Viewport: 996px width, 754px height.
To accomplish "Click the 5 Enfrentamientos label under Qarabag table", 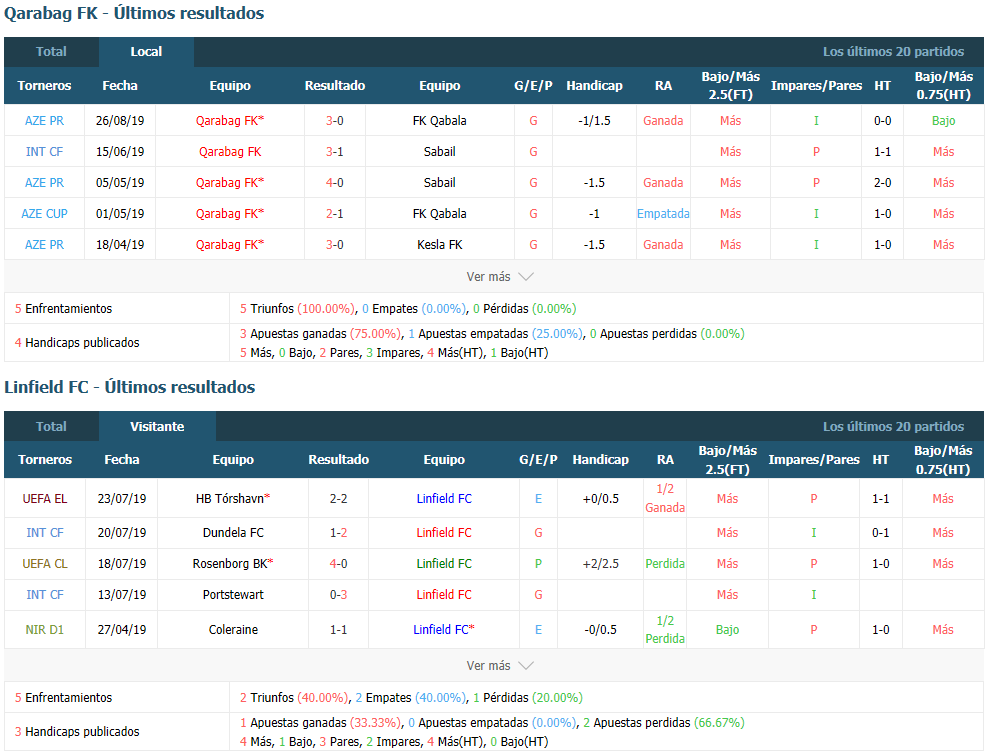I will pyautogui.click(x=64, y=309).
